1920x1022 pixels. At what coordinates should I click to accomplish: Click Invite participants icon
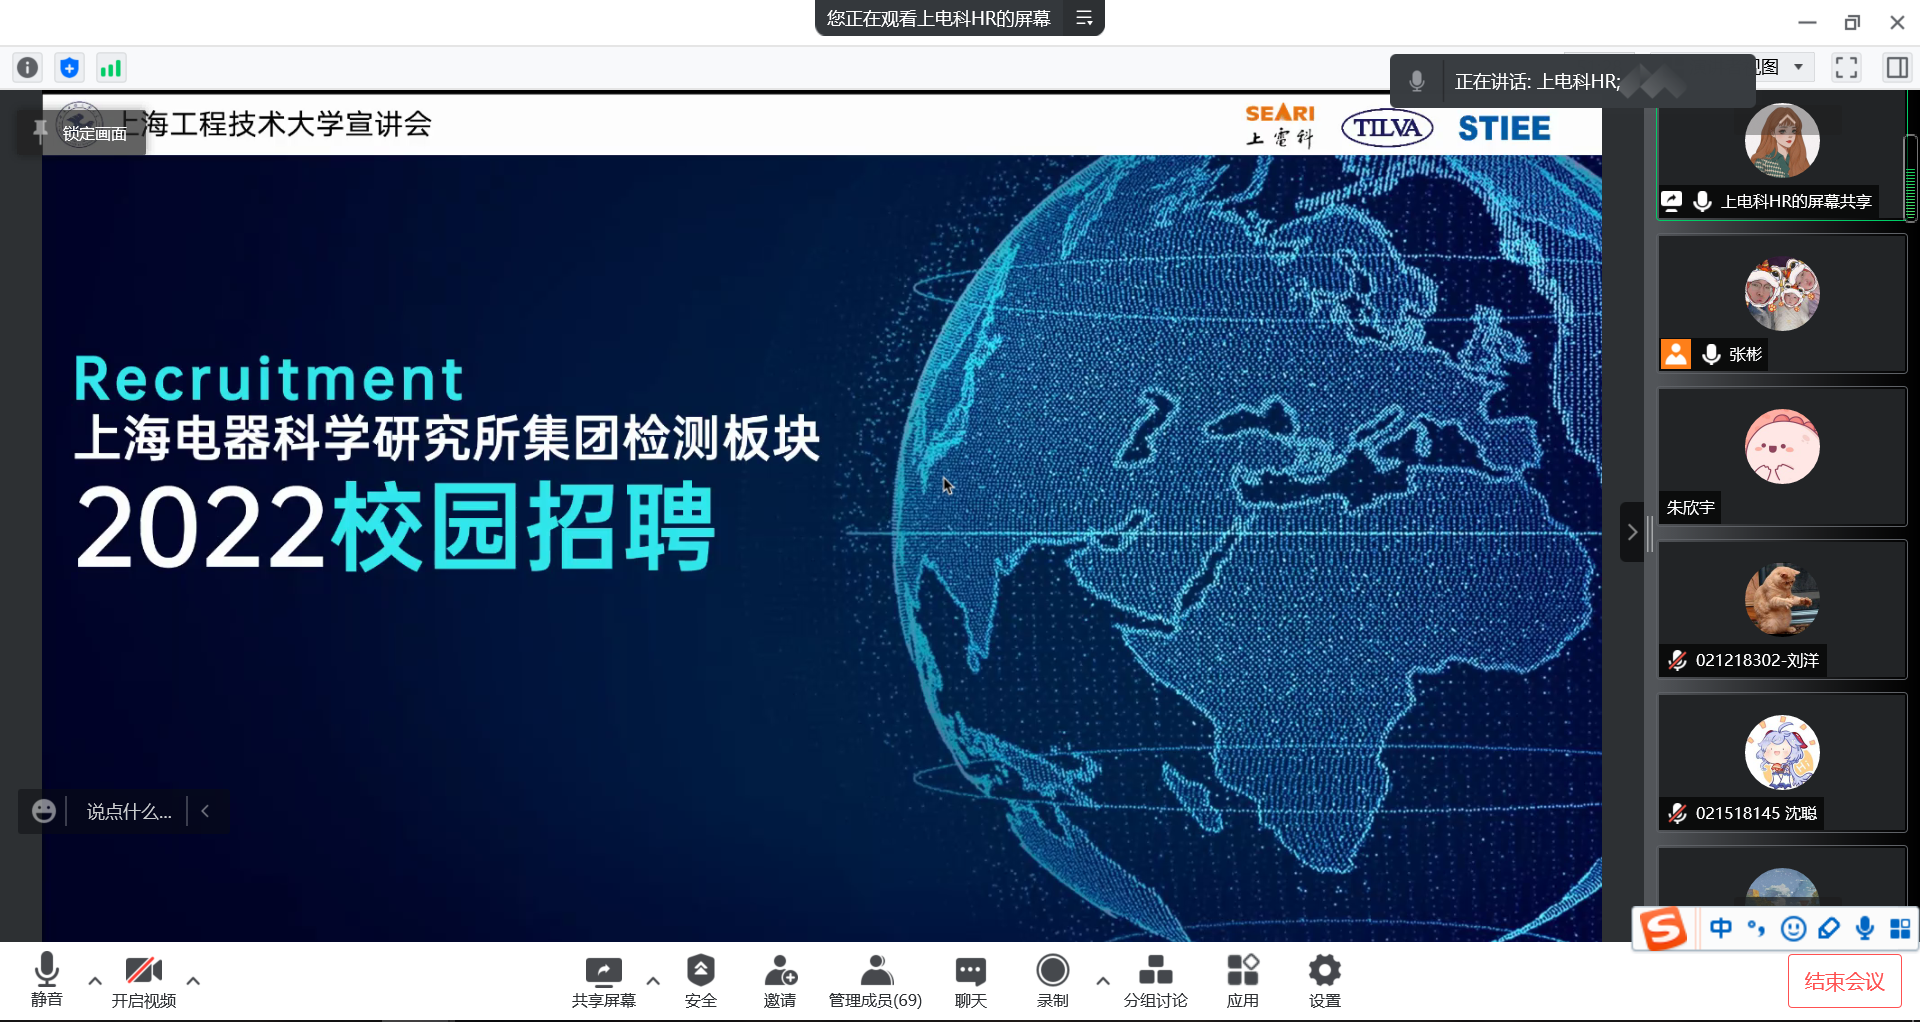779,980
